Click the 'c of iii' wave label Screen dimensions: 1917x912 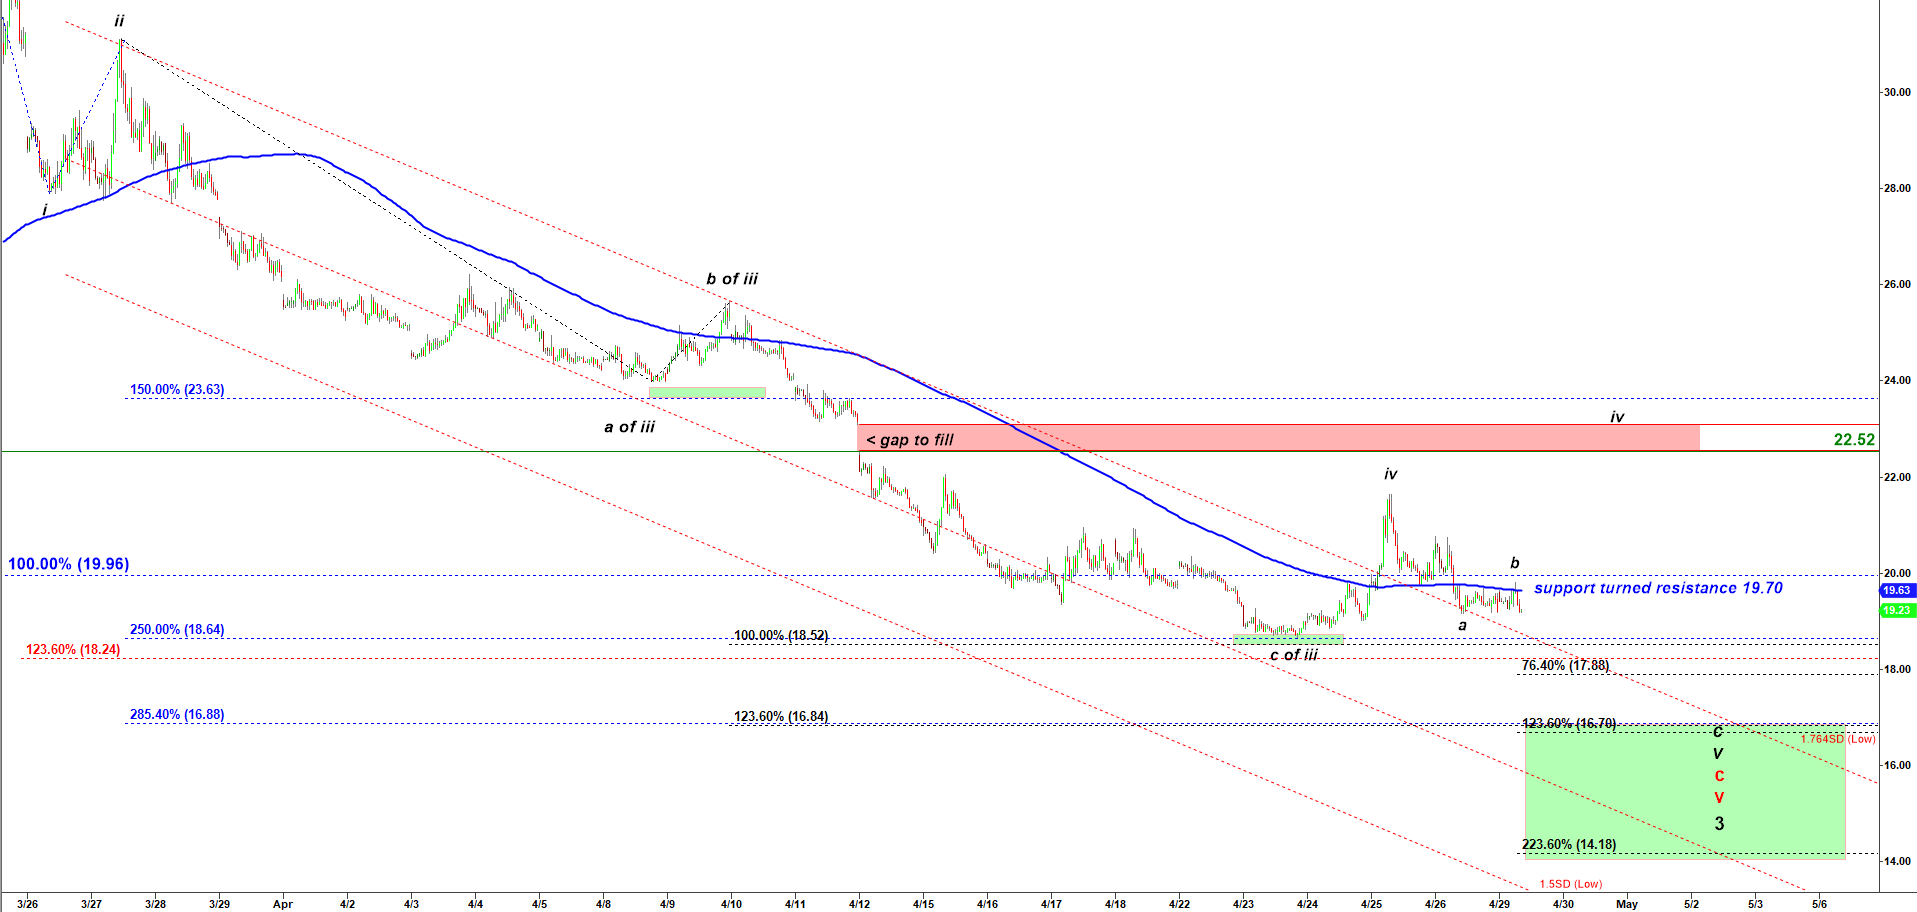coord(1294,655)
